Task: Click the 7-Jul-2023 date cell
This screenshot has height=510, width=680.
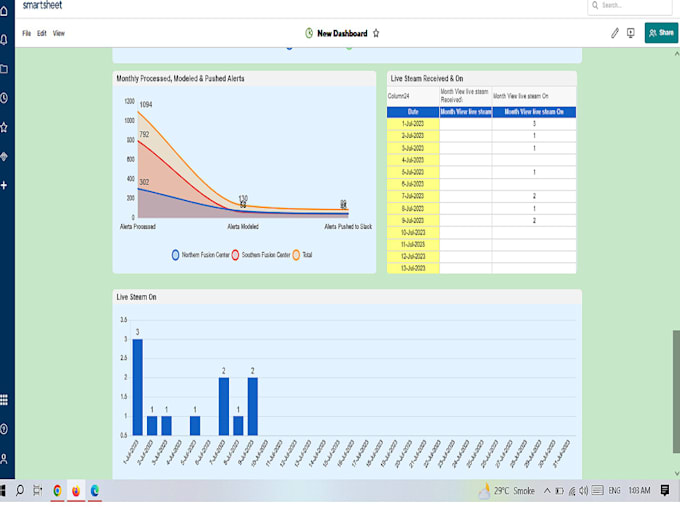Action: coord(413,196)
